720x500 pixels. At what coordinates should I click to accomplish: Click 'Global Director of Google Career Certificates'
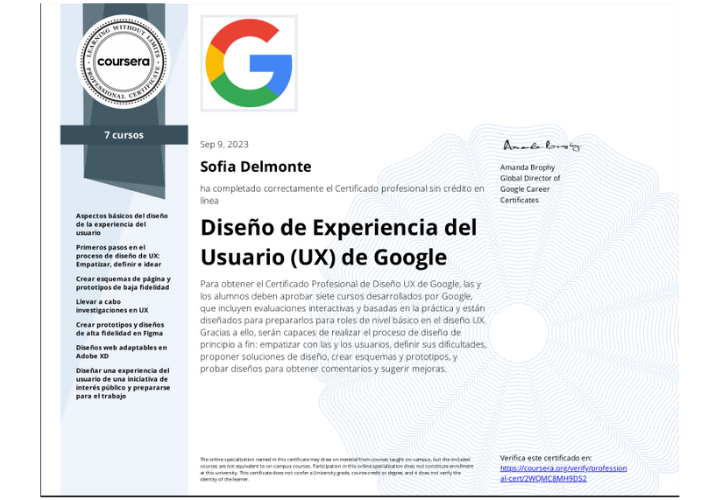(530, 189)
